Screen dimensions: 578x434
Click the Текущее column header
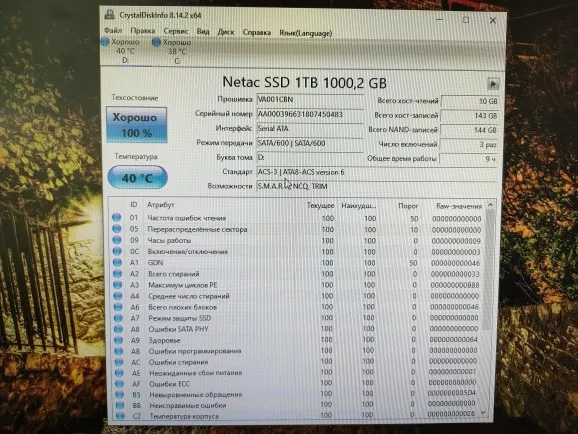pyautogui.click(x=320, y=205)
